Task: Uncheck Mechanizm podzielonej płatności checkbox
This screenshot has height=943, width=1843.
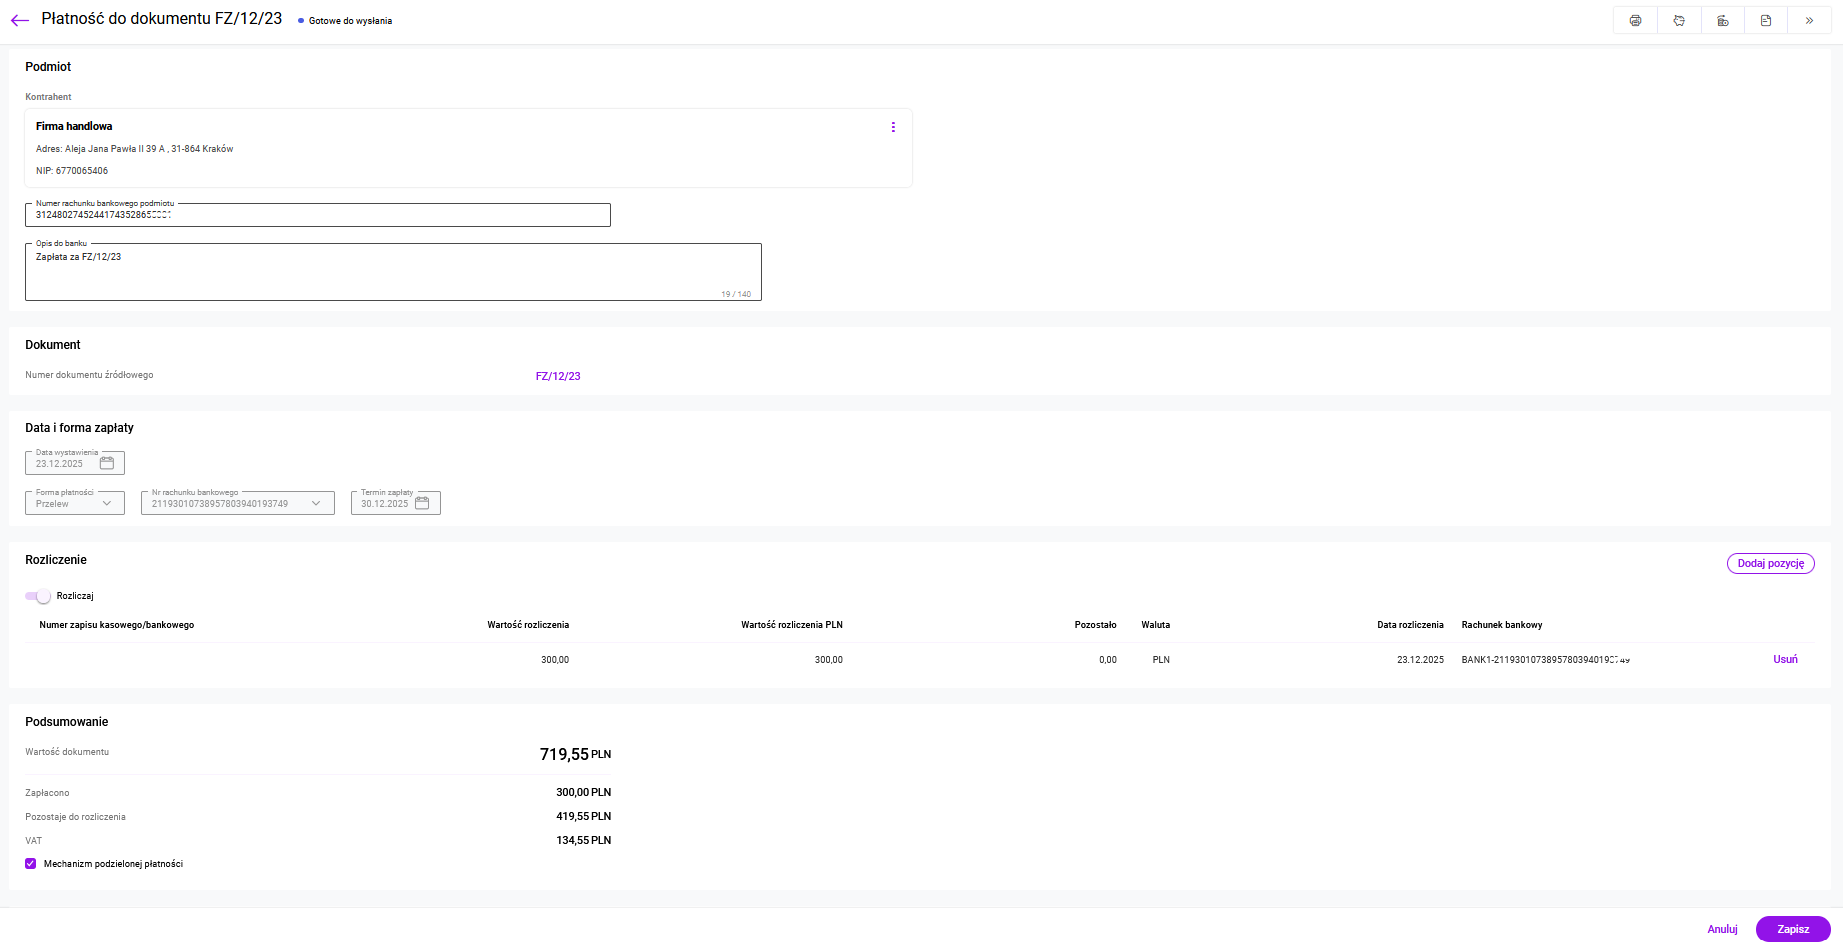Action: coord(31,864)
